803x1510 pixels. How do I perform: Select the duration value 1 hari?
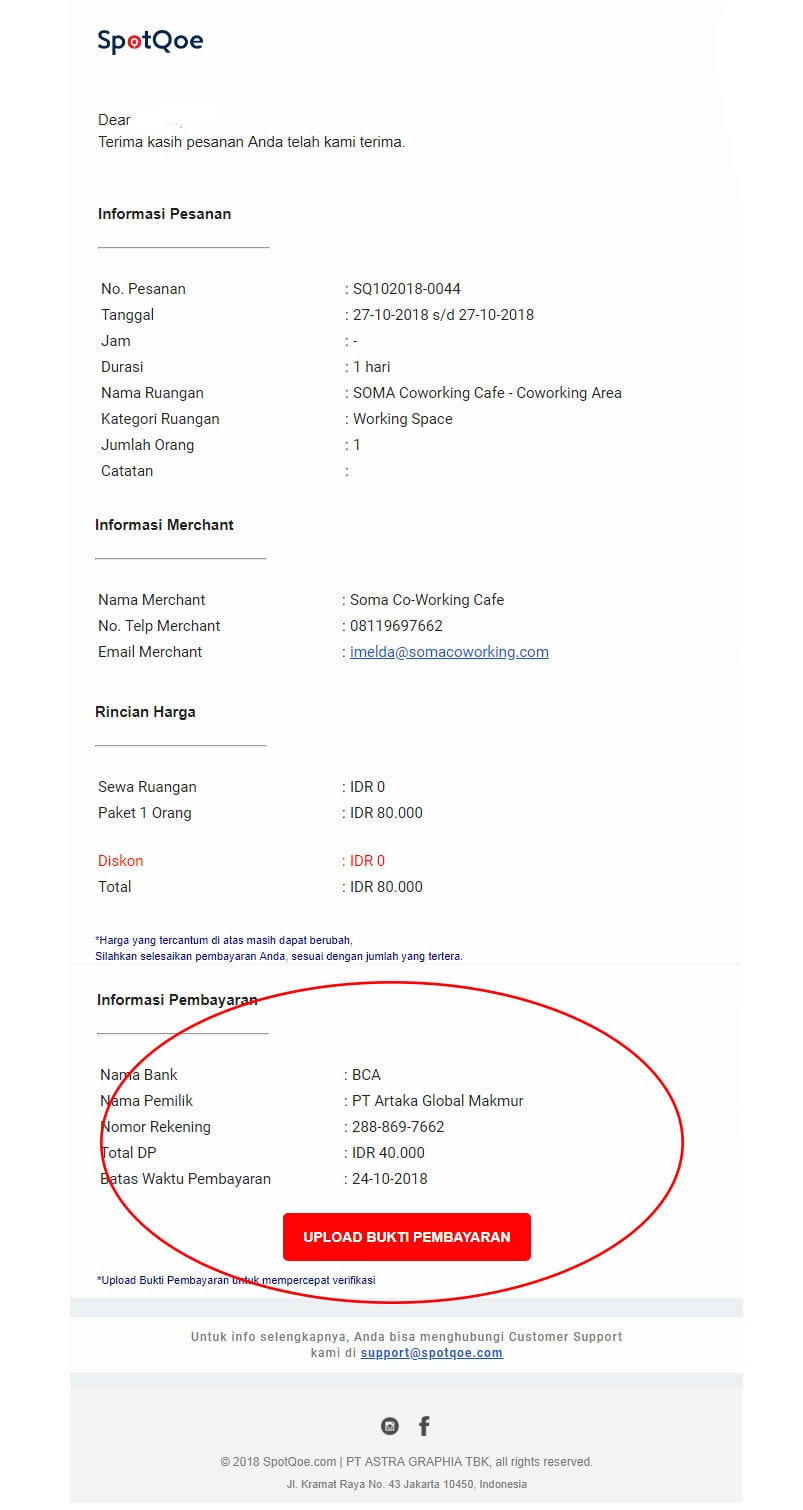pos(371,367)
